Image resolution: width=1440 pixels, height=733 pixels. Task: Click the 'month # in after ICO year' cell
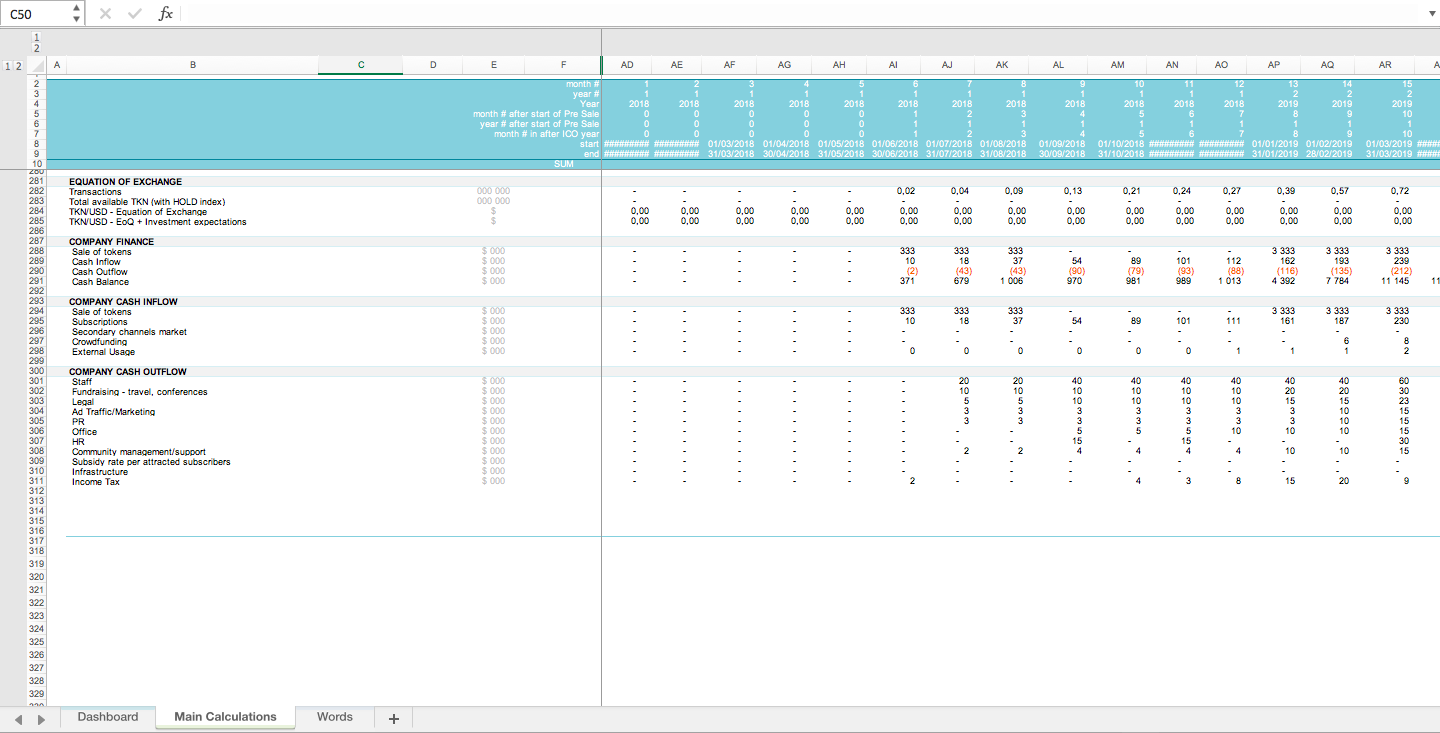(547, 134)
